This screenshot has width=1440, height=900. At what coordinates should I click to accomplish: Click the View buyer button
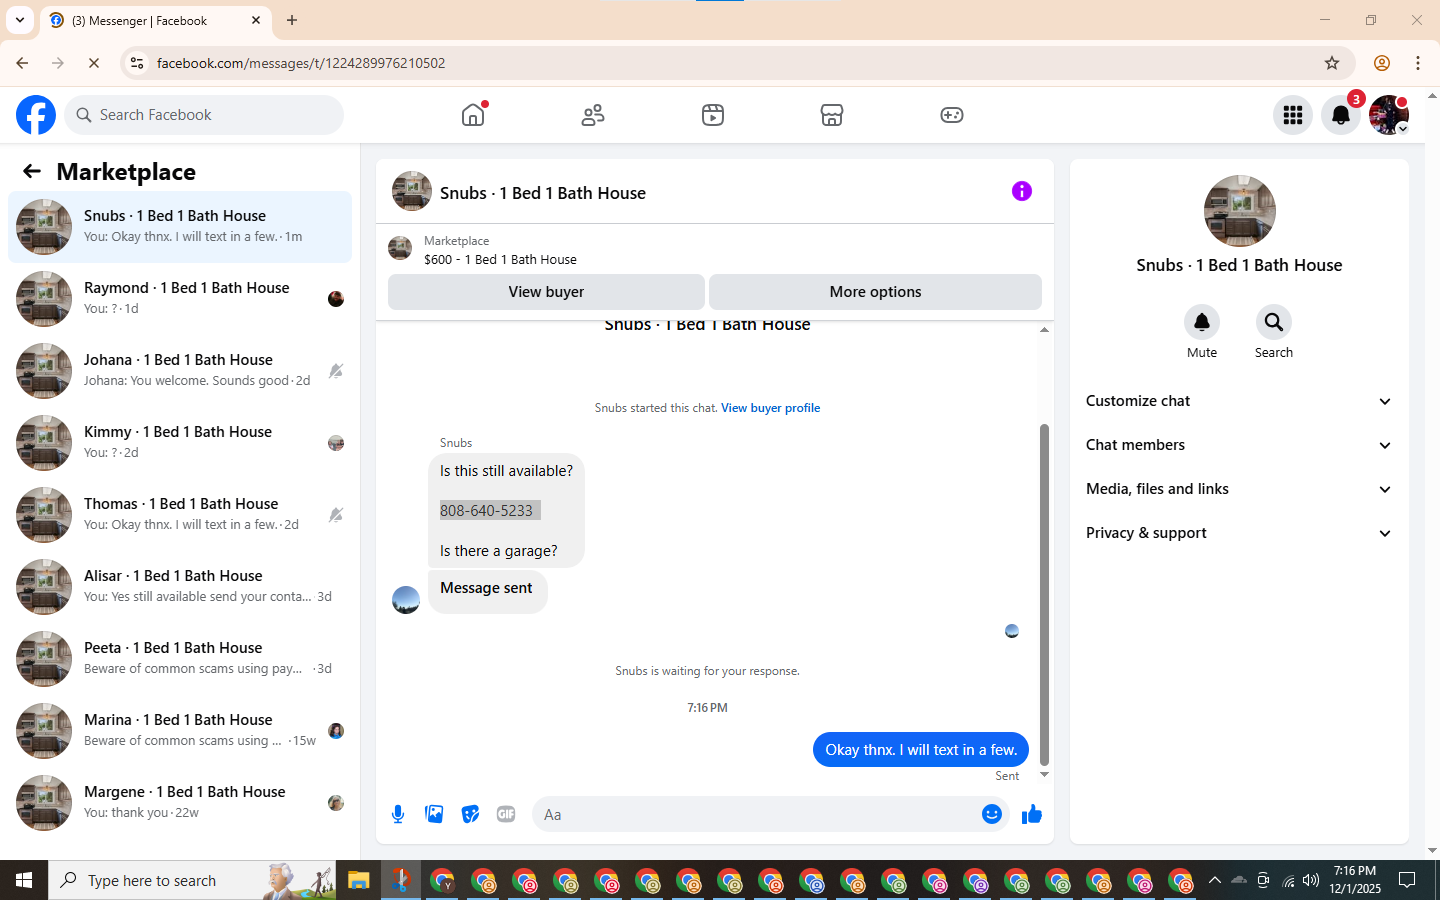click(546, 292)
